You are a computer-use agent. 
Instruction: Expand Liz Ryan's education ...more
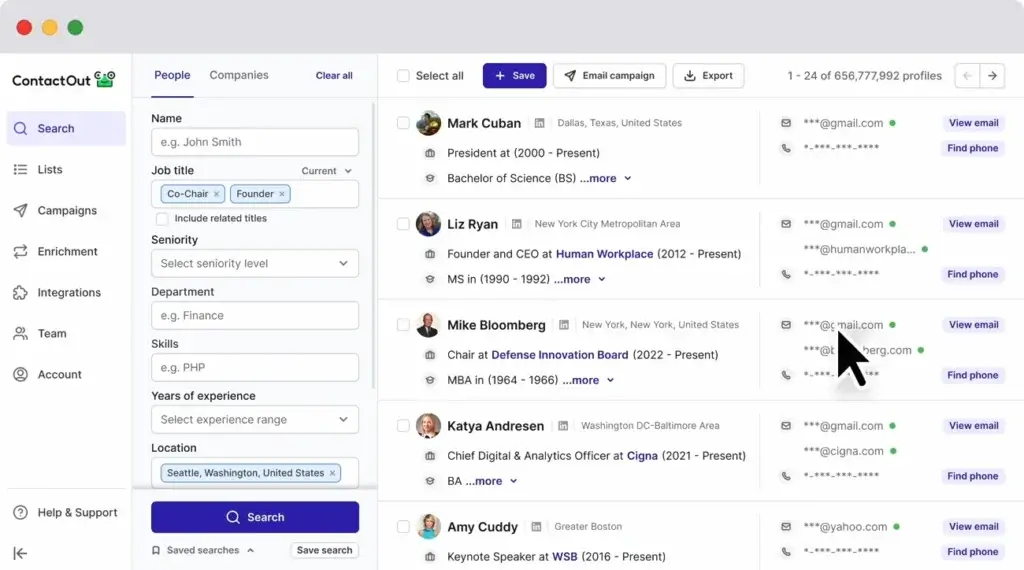pyautogui.click(x=580, y=279)
